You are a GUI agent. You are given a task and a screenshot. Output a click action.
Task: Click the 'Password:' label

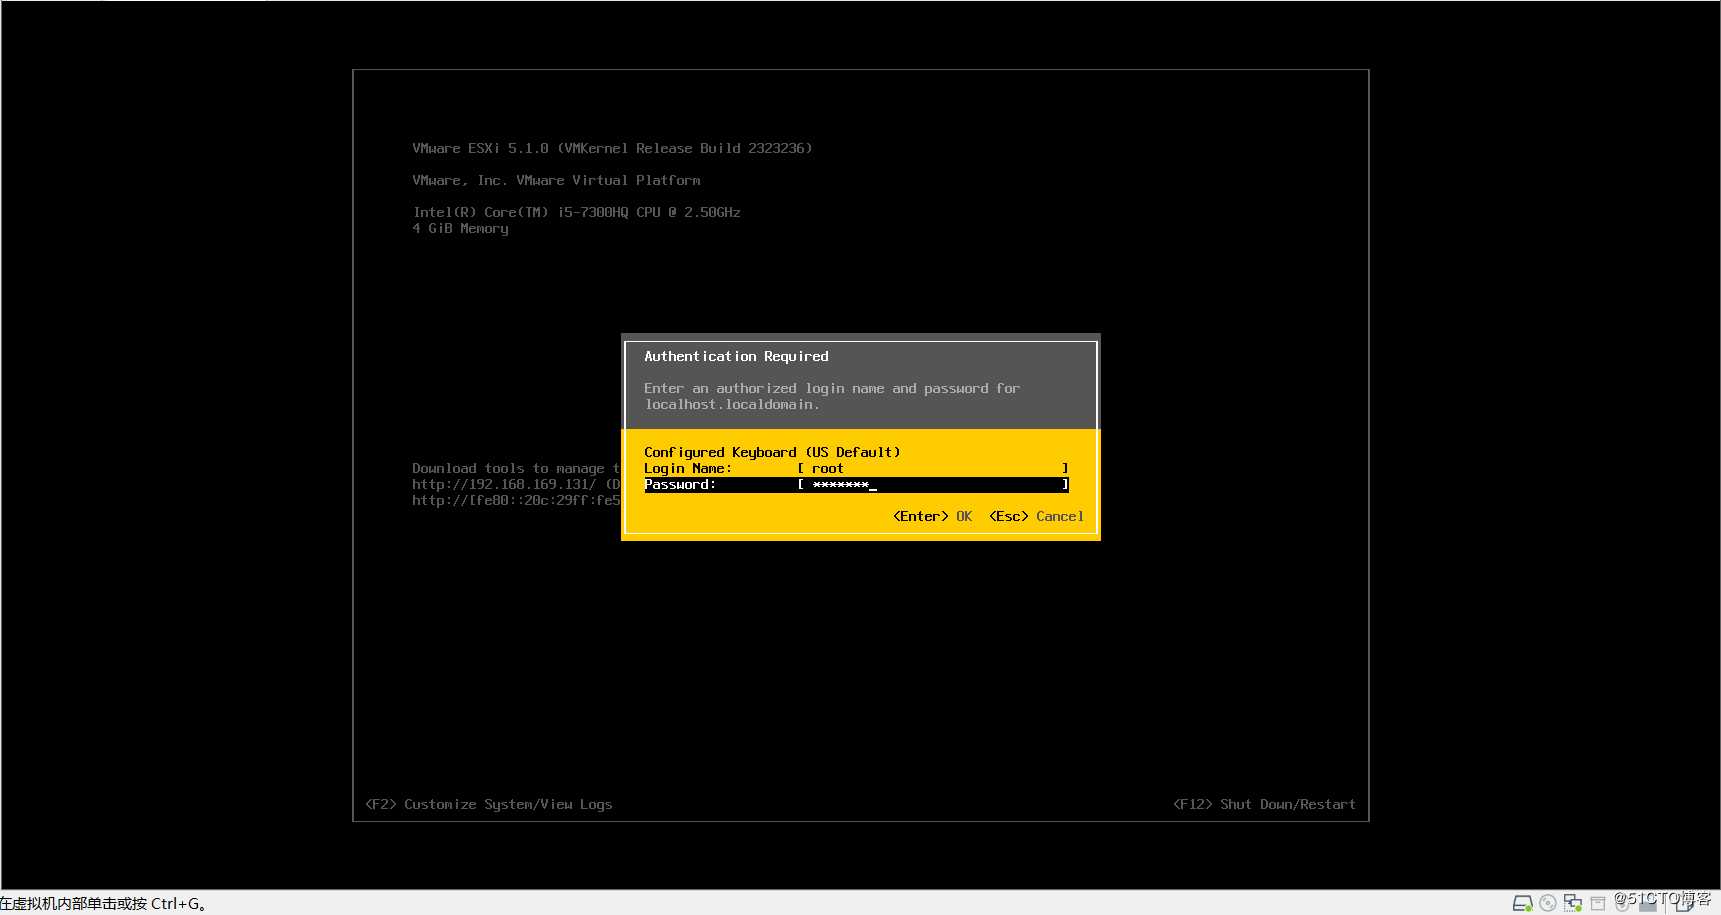(680, 484)
